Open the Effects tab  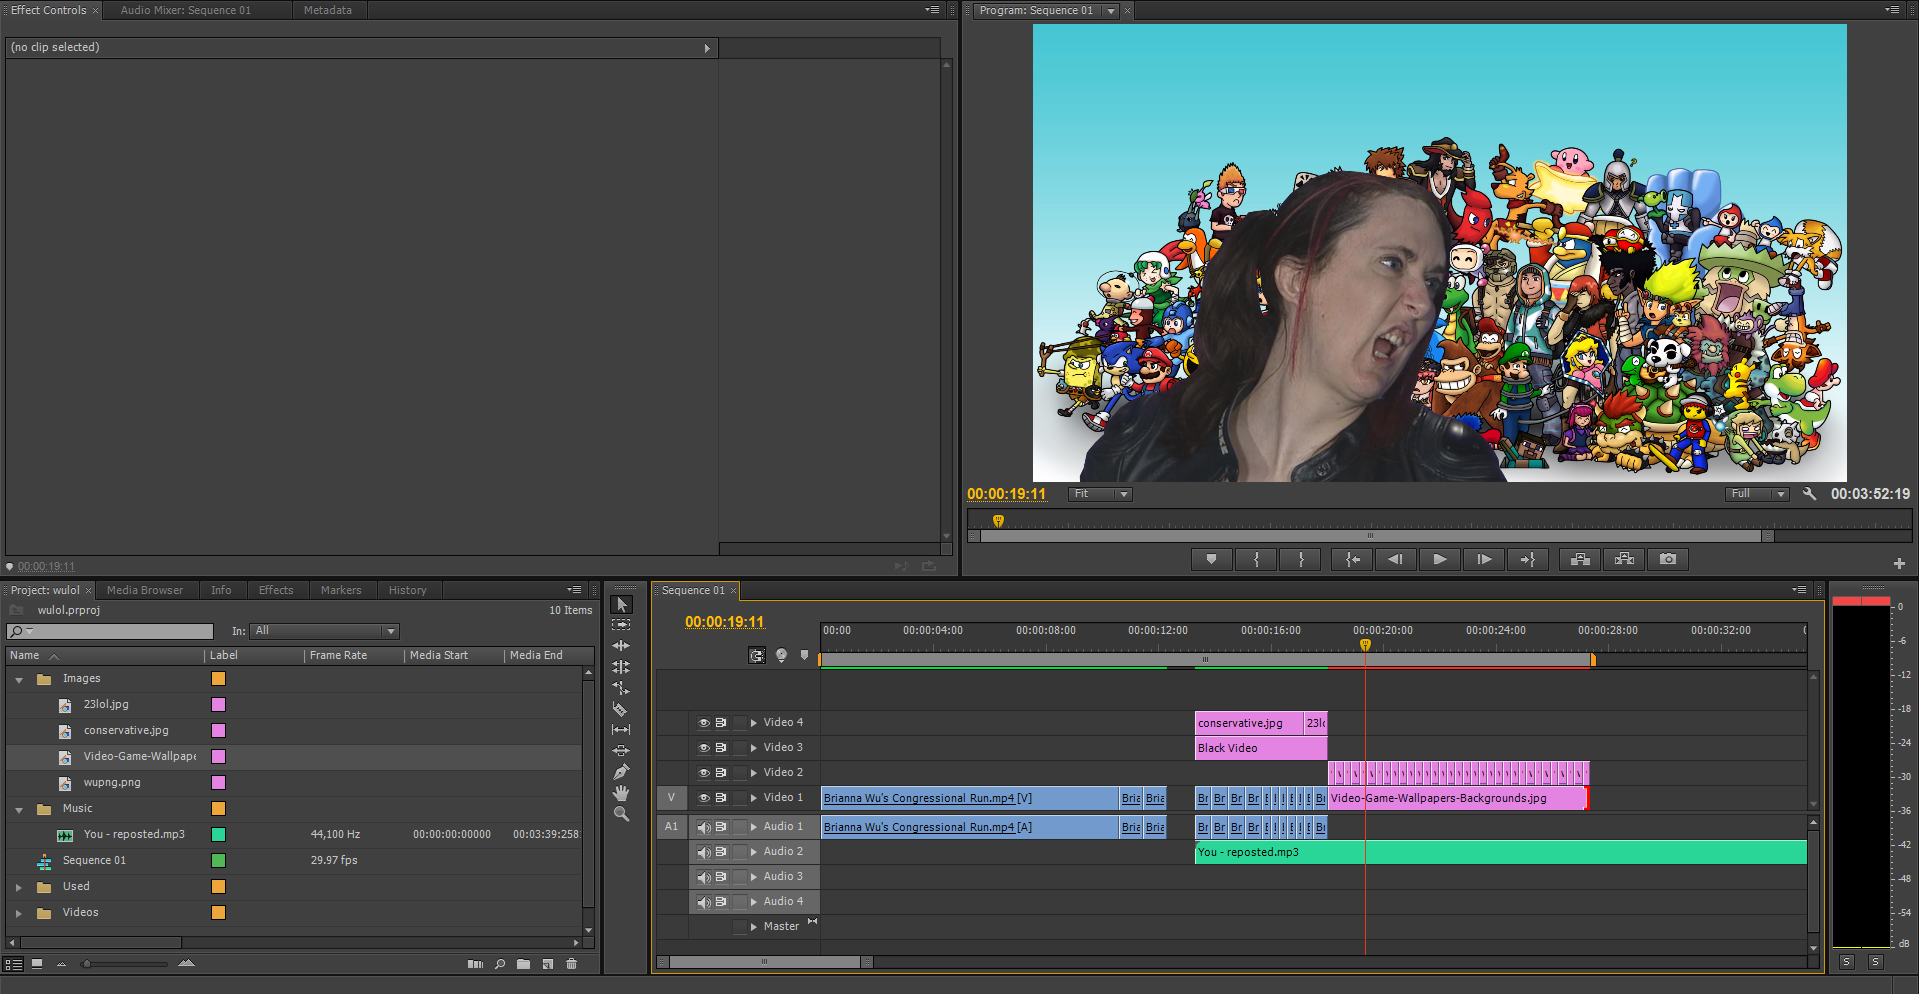point(276,590)
